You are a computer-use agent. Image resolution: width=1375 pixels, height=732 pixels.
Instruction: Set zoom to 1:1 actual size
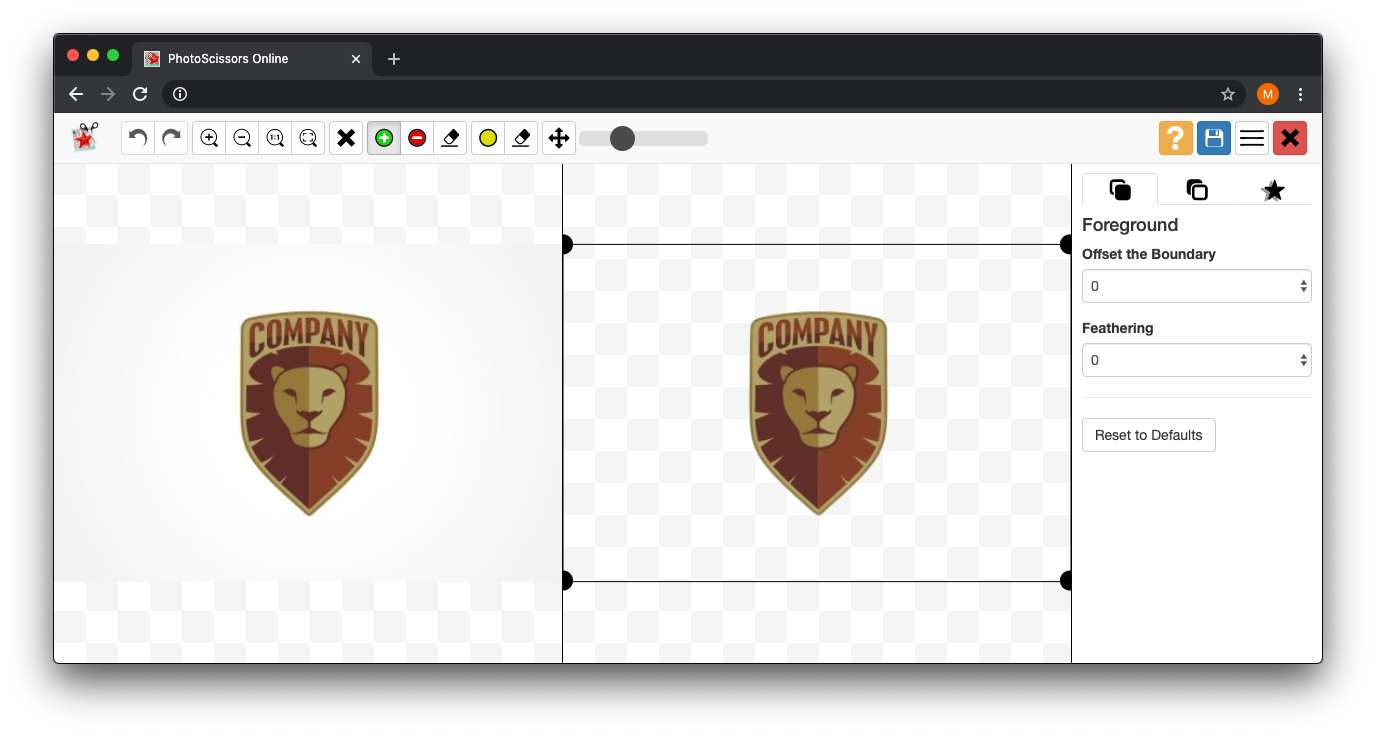(275, 138)
